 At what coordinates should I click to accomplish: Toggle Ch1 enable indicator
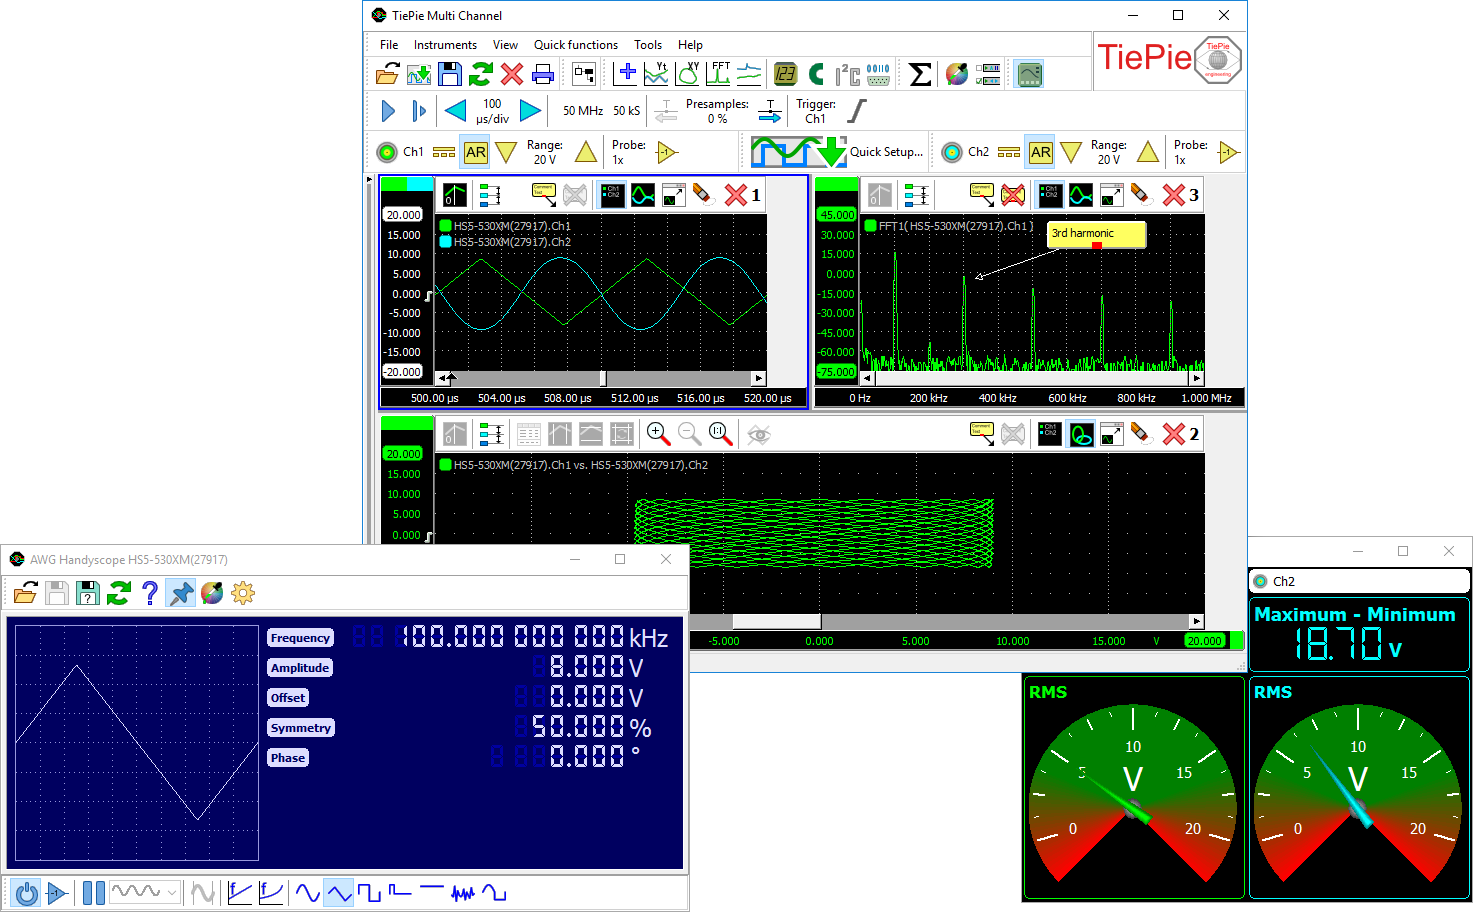[x=387, y=152]
